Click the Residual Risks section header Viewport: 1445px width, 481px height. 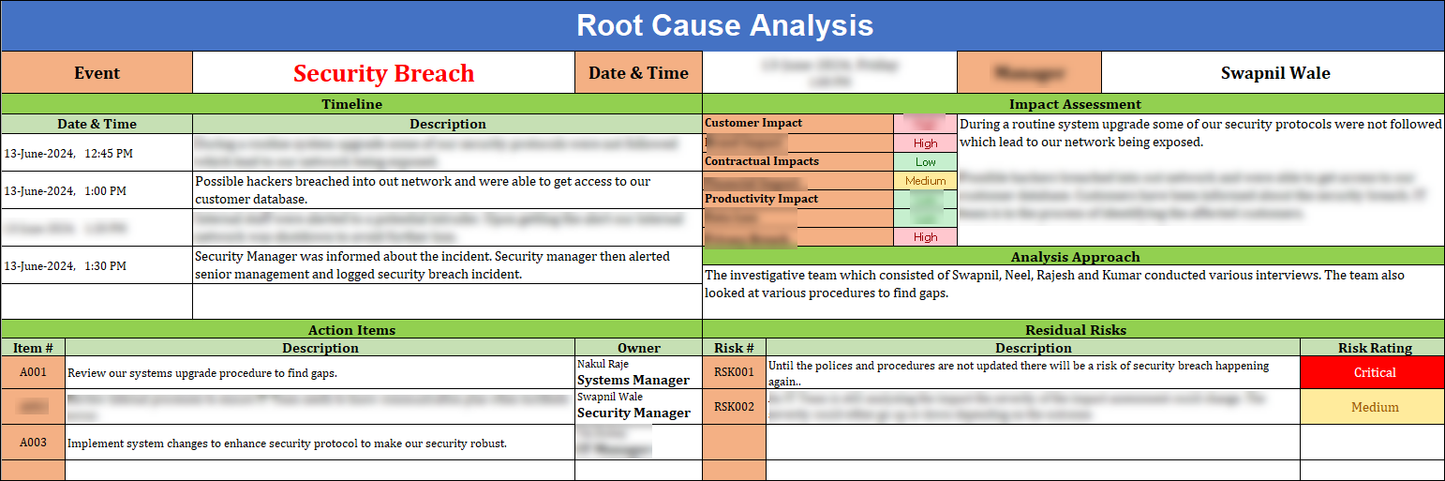[x=1074, y=330]
